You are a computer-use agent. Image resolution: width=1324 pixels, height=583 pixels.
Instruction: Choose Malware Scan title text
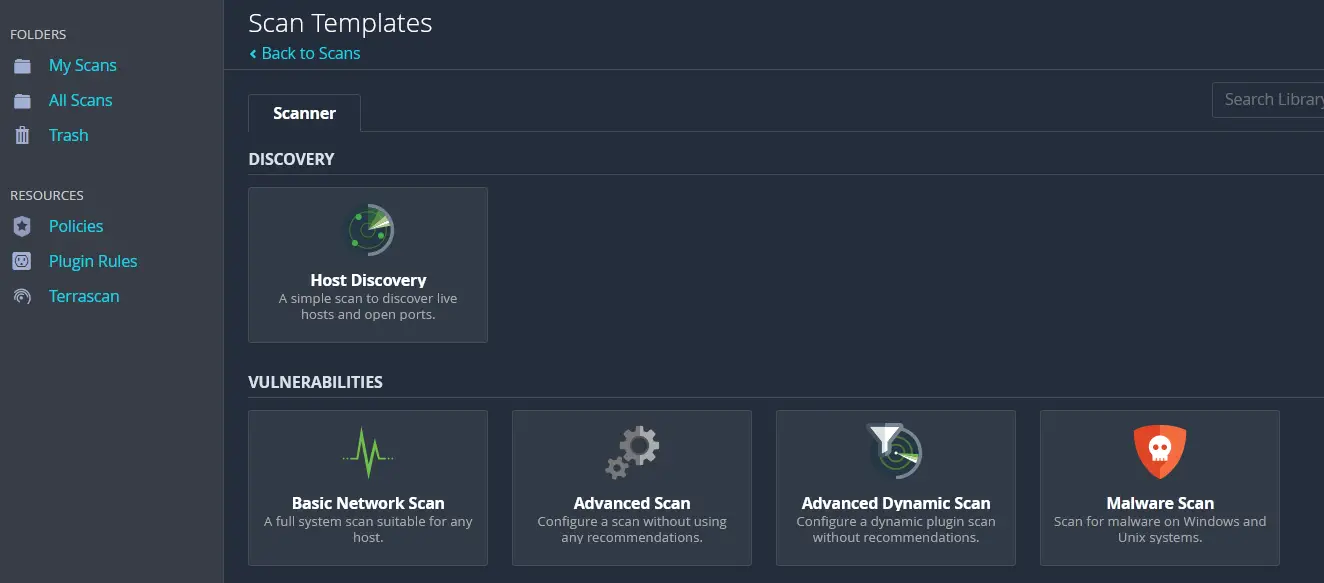click(1160, 503)
